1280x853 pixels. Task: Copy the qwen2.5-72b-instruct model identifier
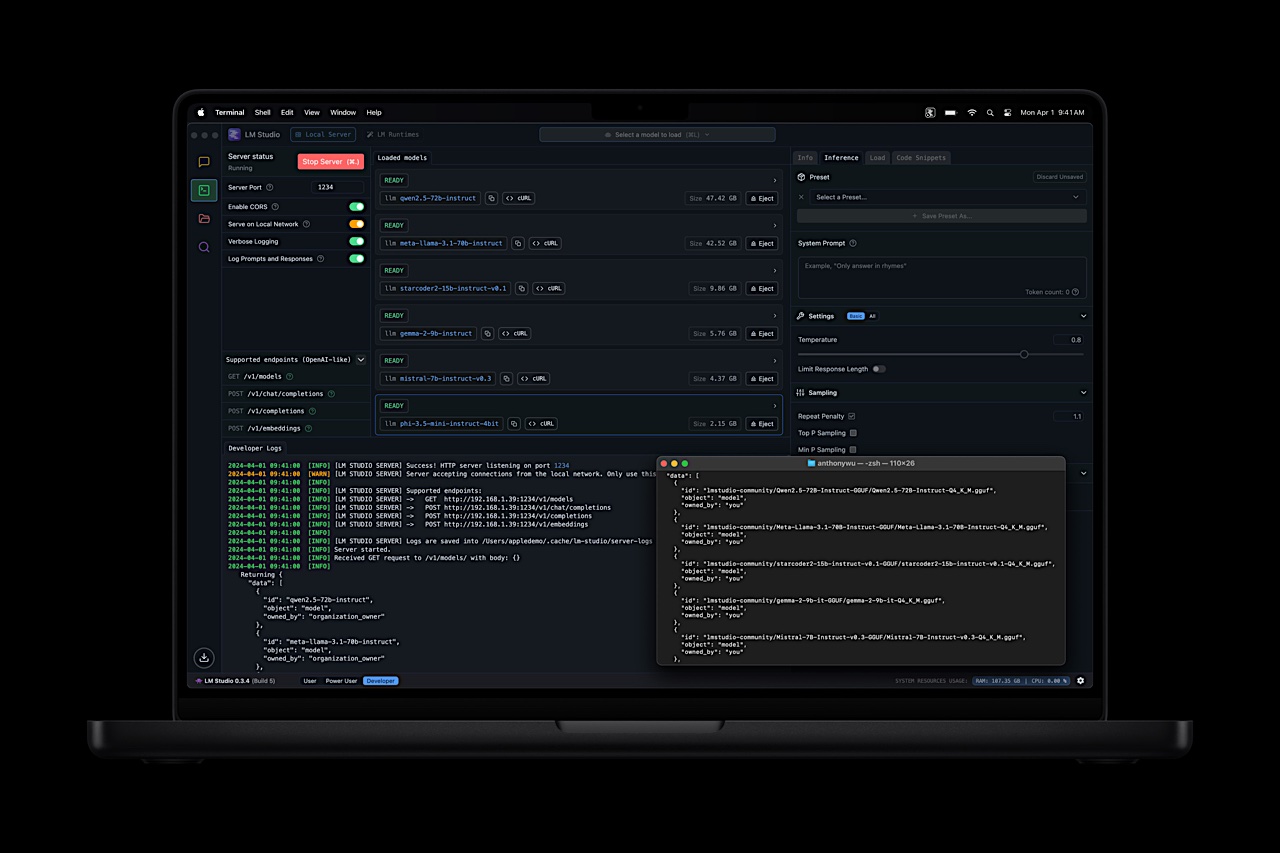(x=491, y=198)
